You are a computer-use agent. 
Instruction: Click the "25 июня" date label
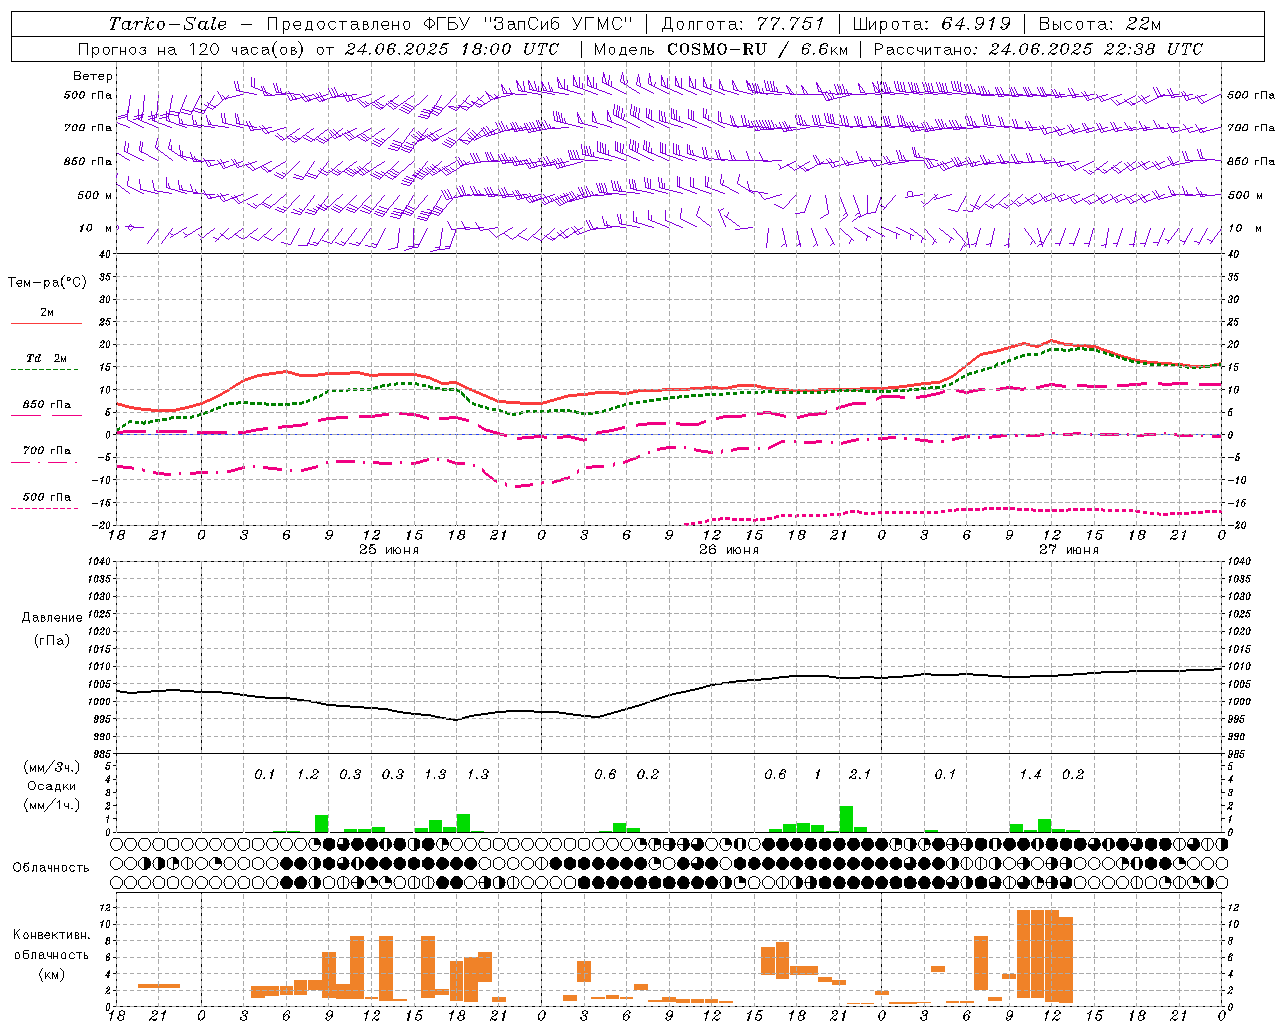[x=389, y=550]
